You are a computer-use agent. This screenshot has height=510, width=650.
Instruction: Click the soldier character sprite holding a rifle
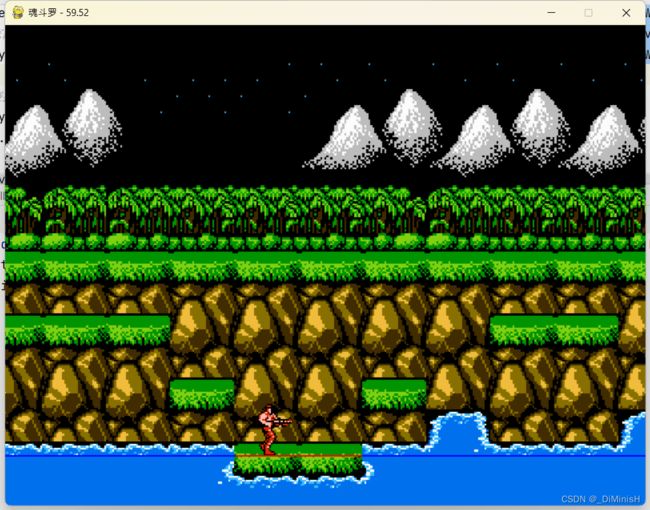(274, 430)
